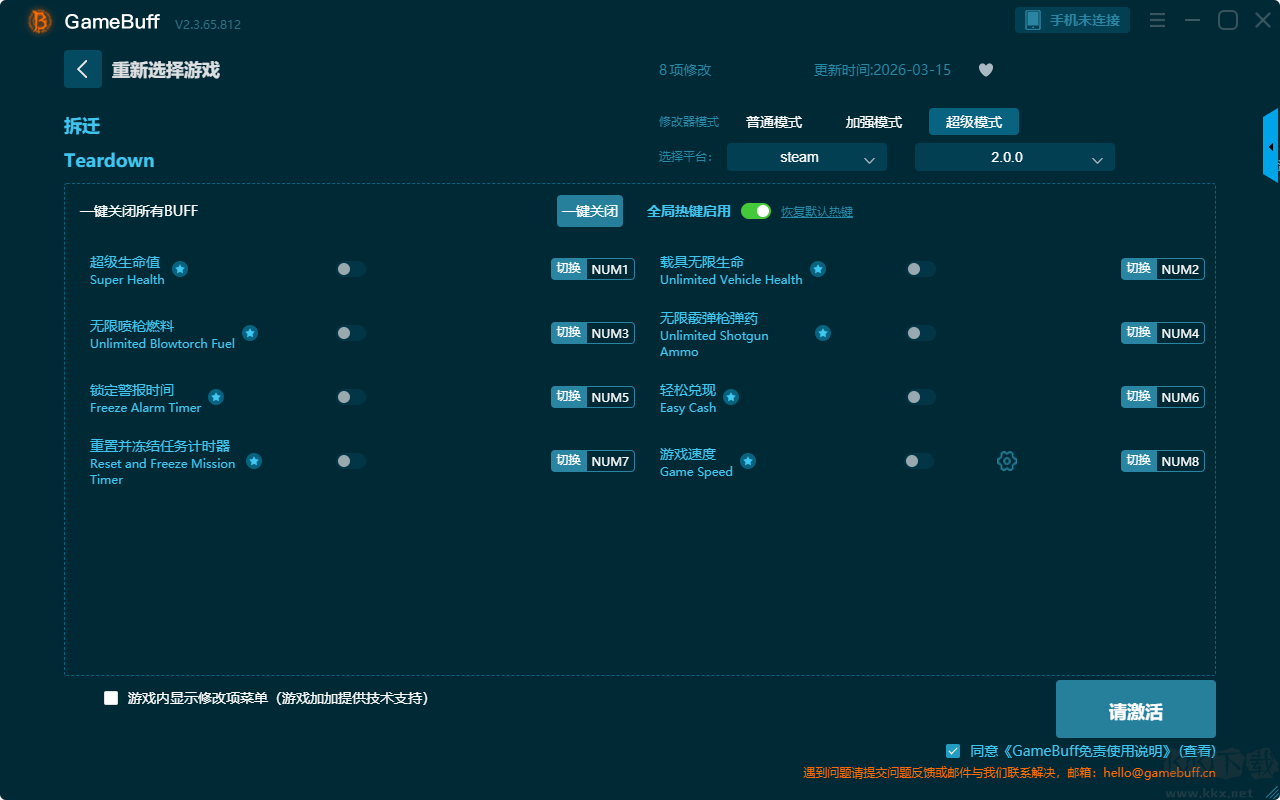Click the star icon beside Unlimited Shotgun Ammo
The width and height of the screenshot is (1280, 800).
click(823, 333)
